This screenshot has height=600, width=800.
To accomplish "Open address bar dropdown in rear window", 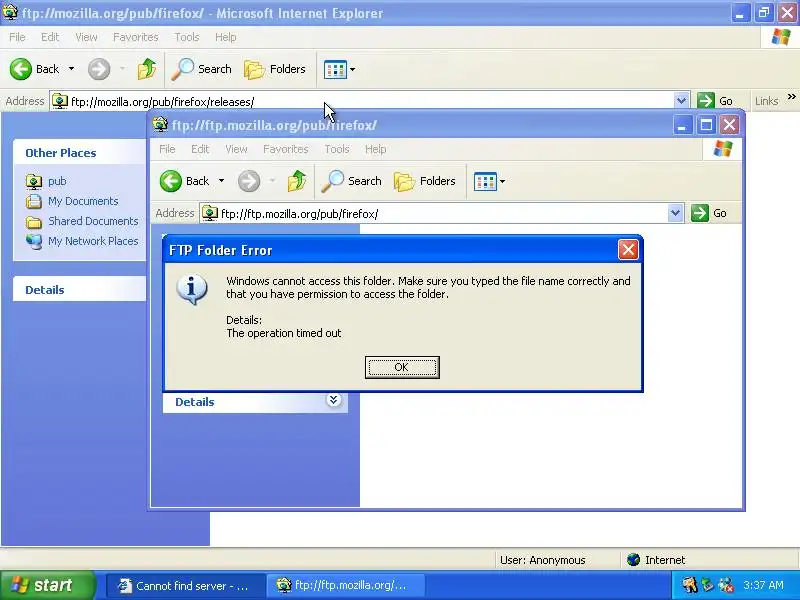I will coord(681,101).
